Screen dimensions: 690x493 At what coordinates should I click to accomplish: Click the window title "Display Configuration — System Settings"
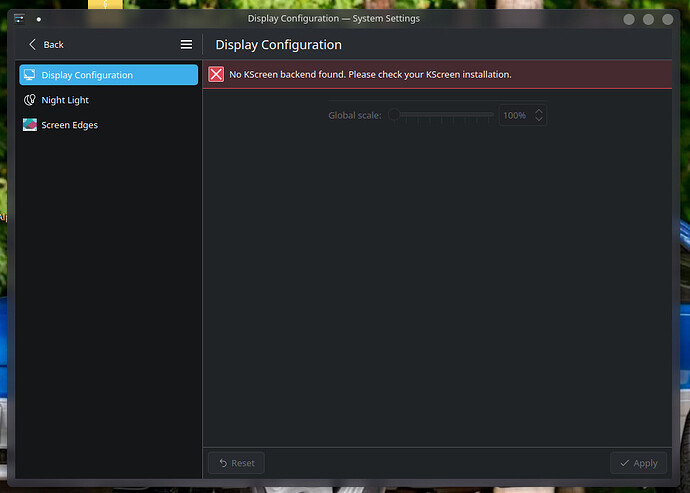(334, 18)
